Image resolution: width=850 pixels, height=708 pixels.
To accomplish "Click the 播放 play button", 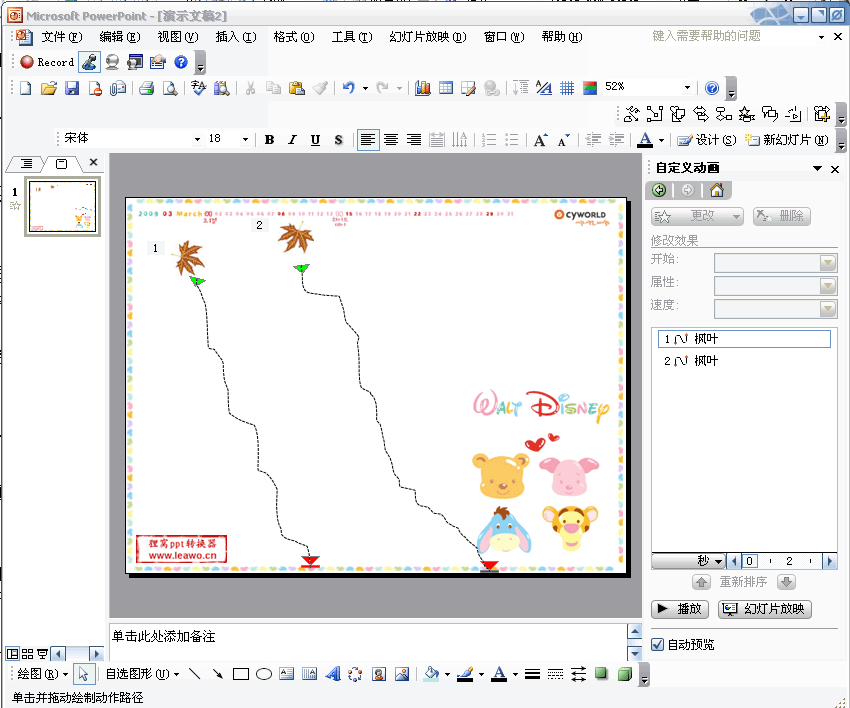I will coord(680,609).
